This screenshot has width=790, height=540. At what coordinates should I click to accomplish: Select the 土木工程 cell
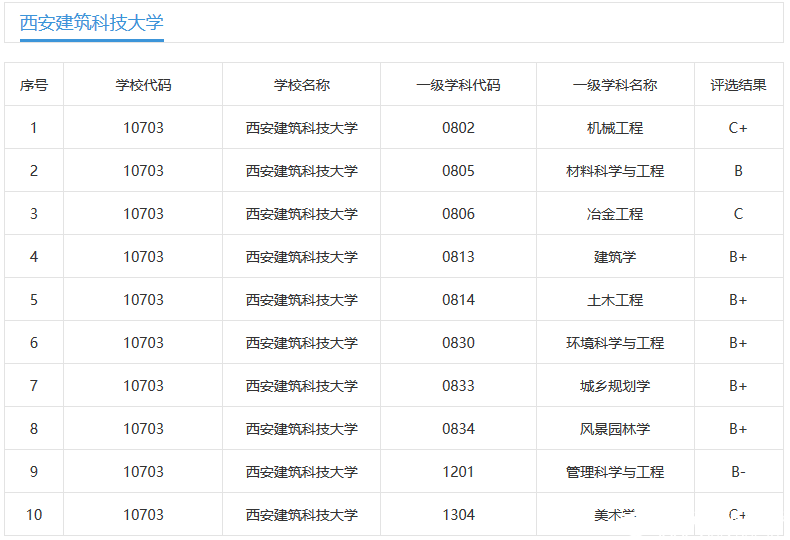coord(615,300)
